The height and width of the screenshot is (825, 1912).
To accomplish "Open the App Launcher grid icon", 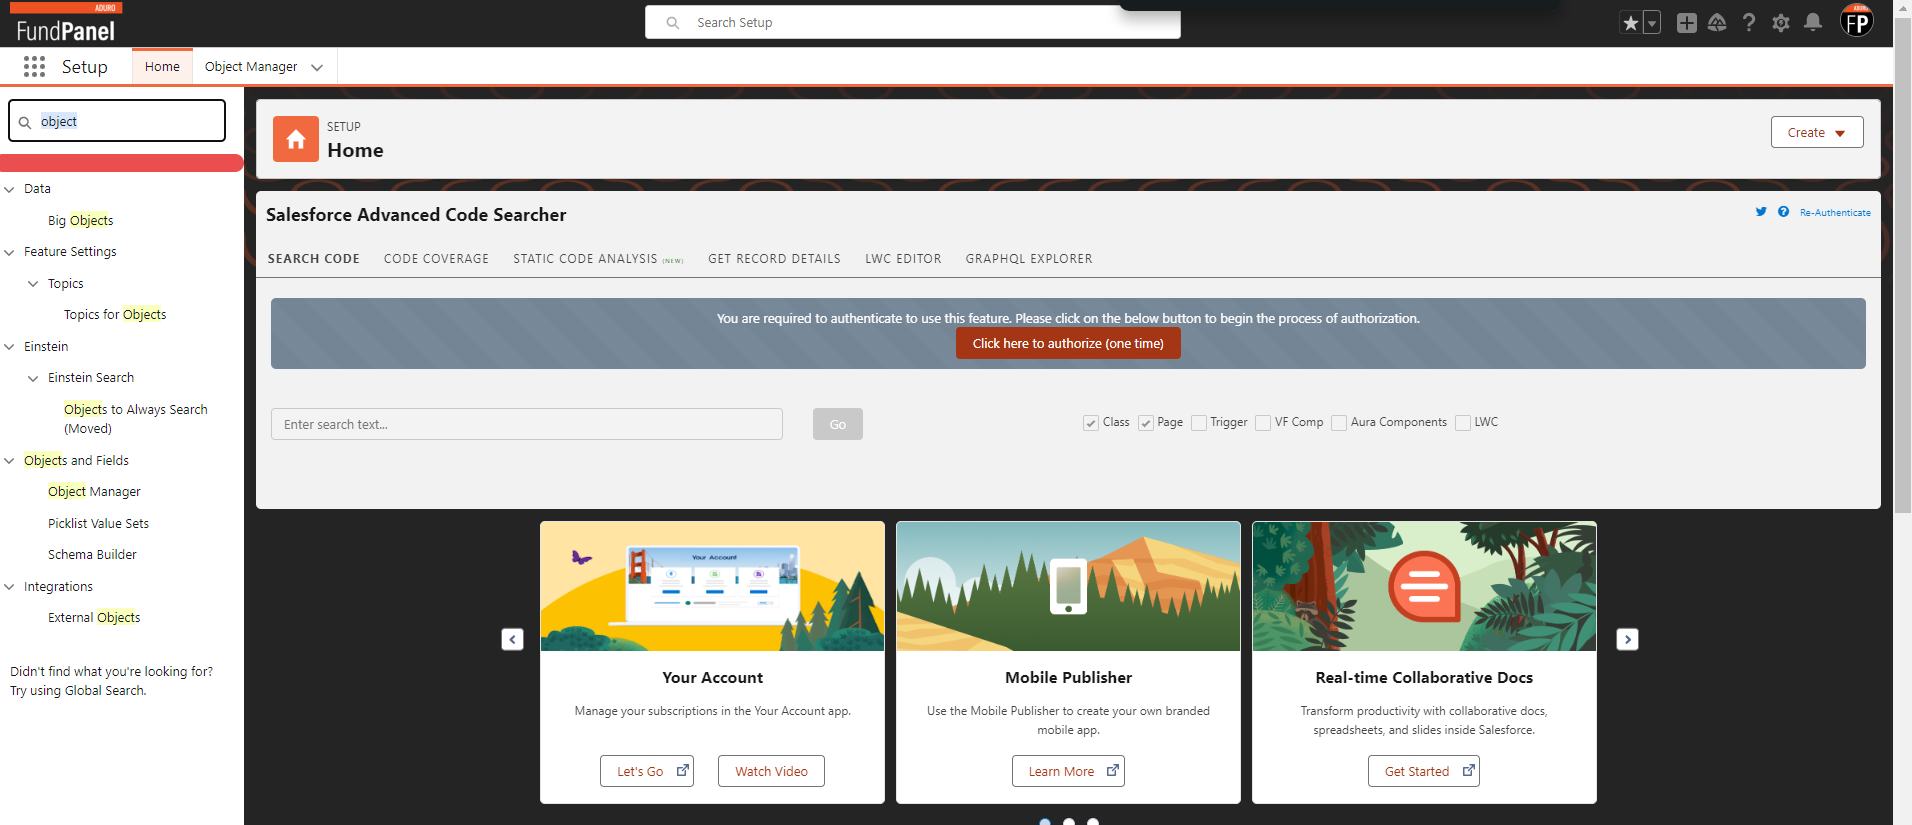I will [34, 66].
